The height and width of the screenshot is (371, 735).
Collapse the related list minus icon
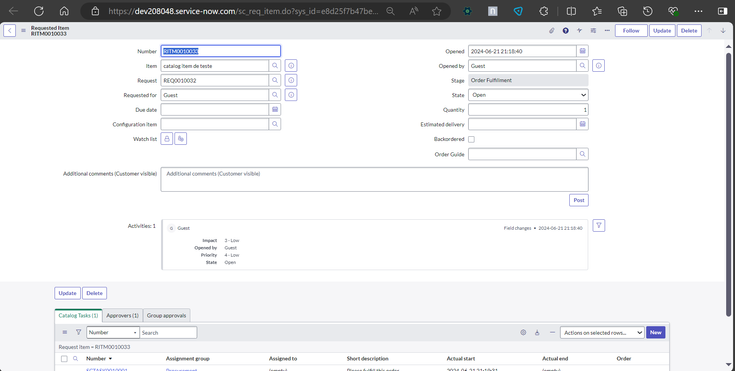[x=552, y=332]
